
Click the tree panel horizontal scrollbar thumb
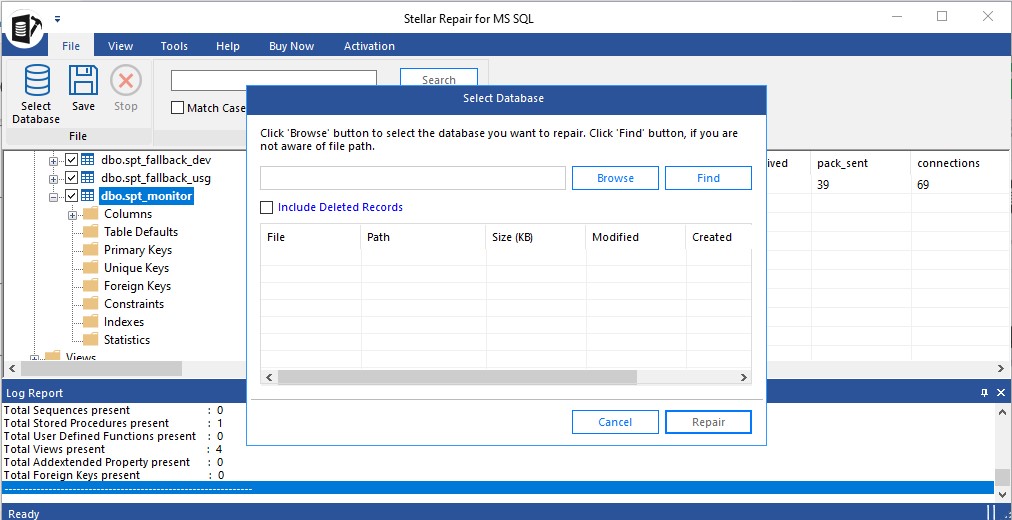tap(101, 368)
